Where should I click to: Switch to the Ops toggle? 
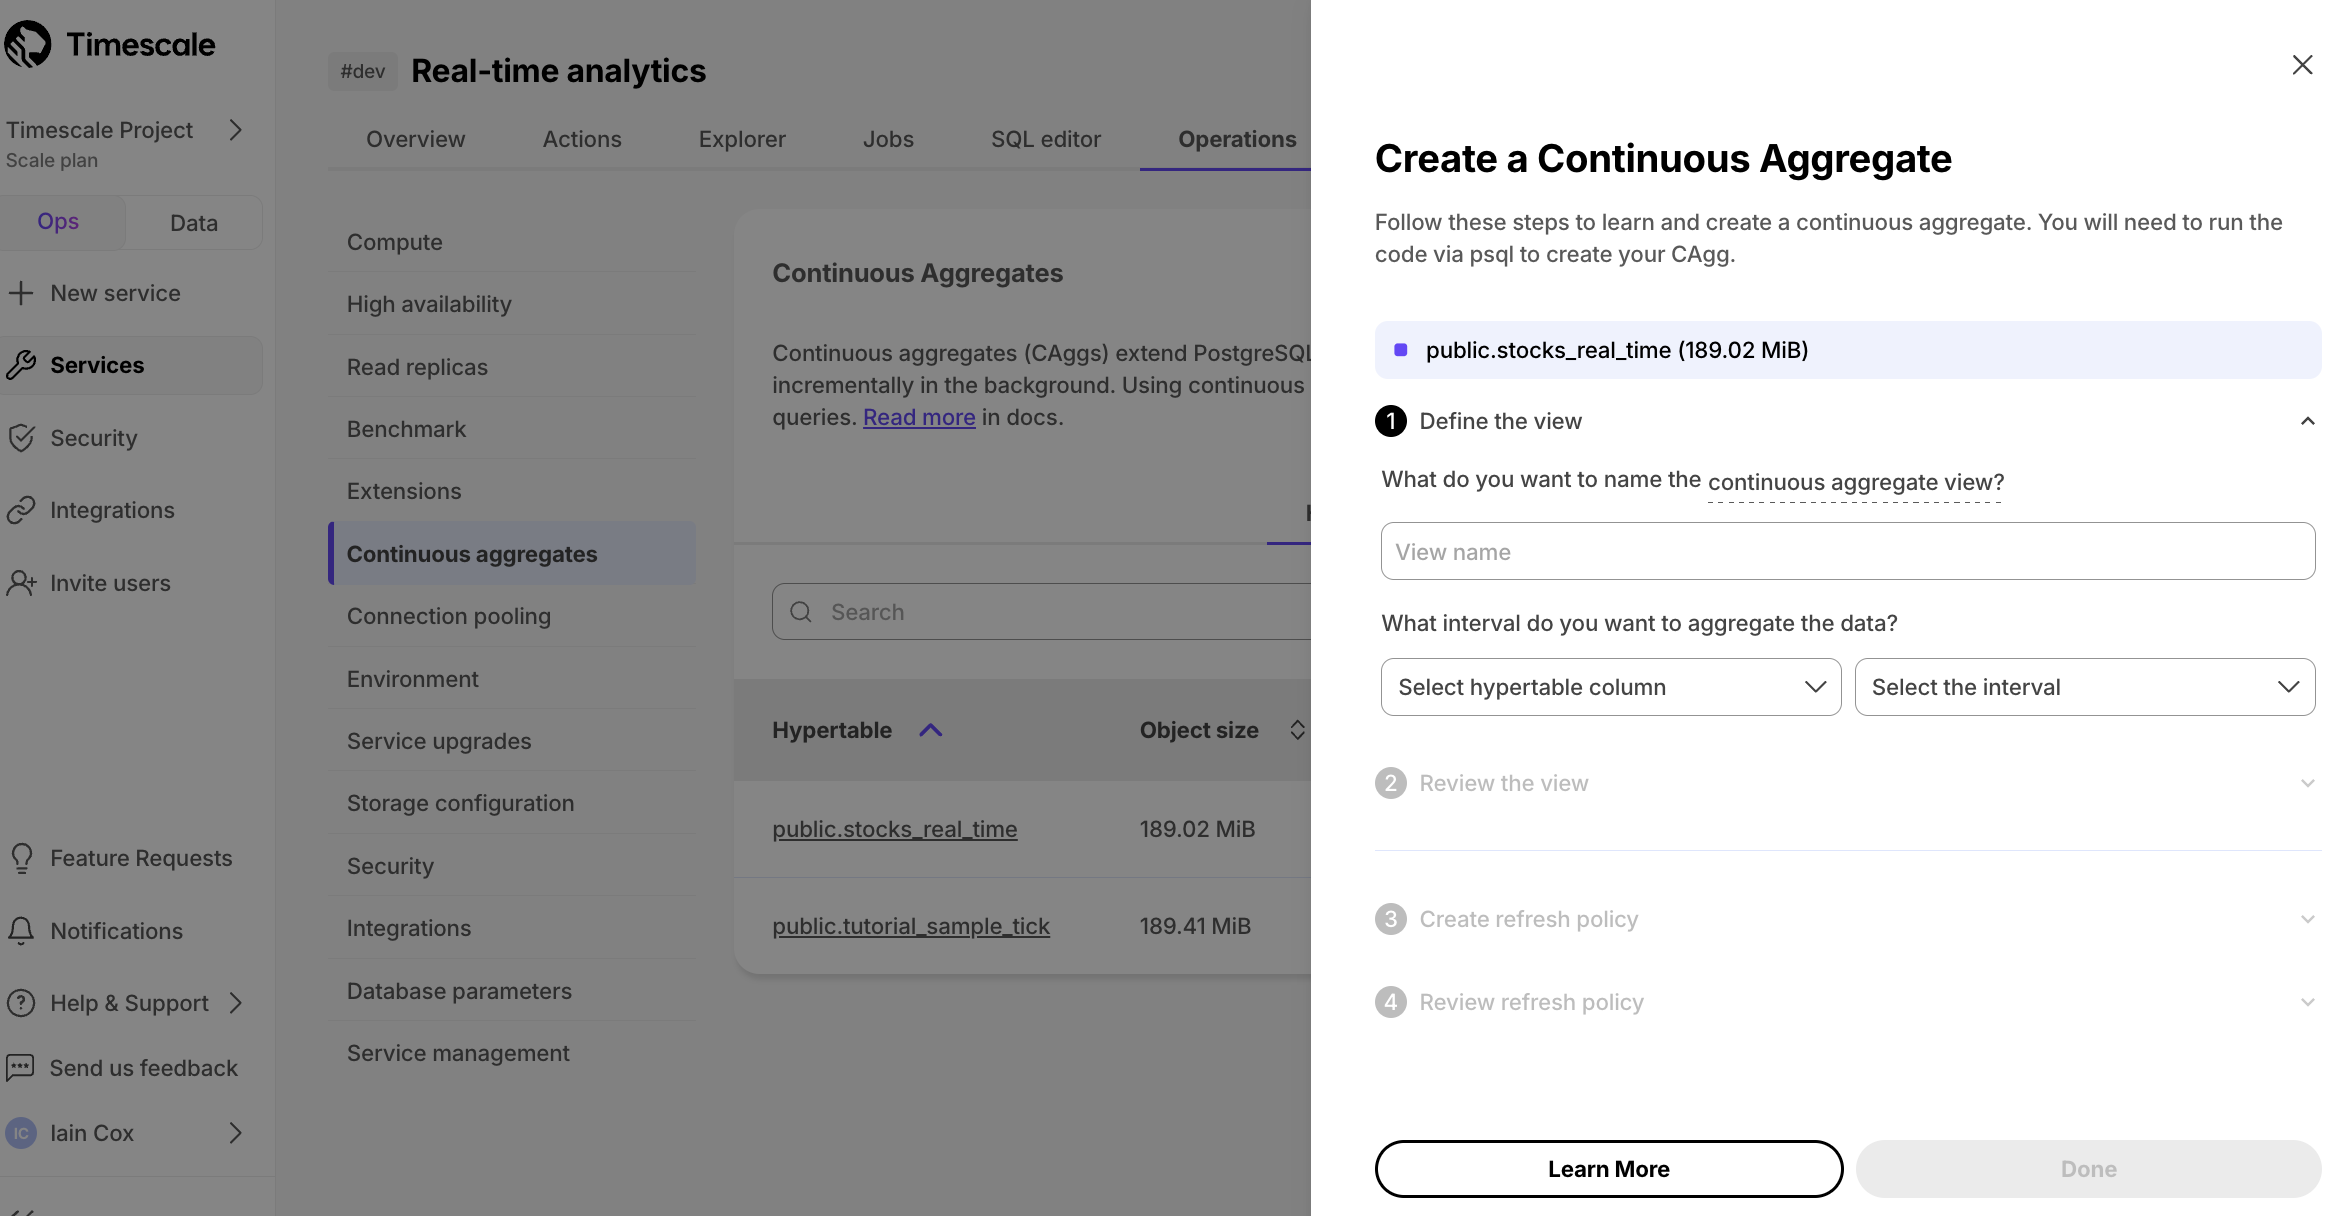tap(58, 222)
